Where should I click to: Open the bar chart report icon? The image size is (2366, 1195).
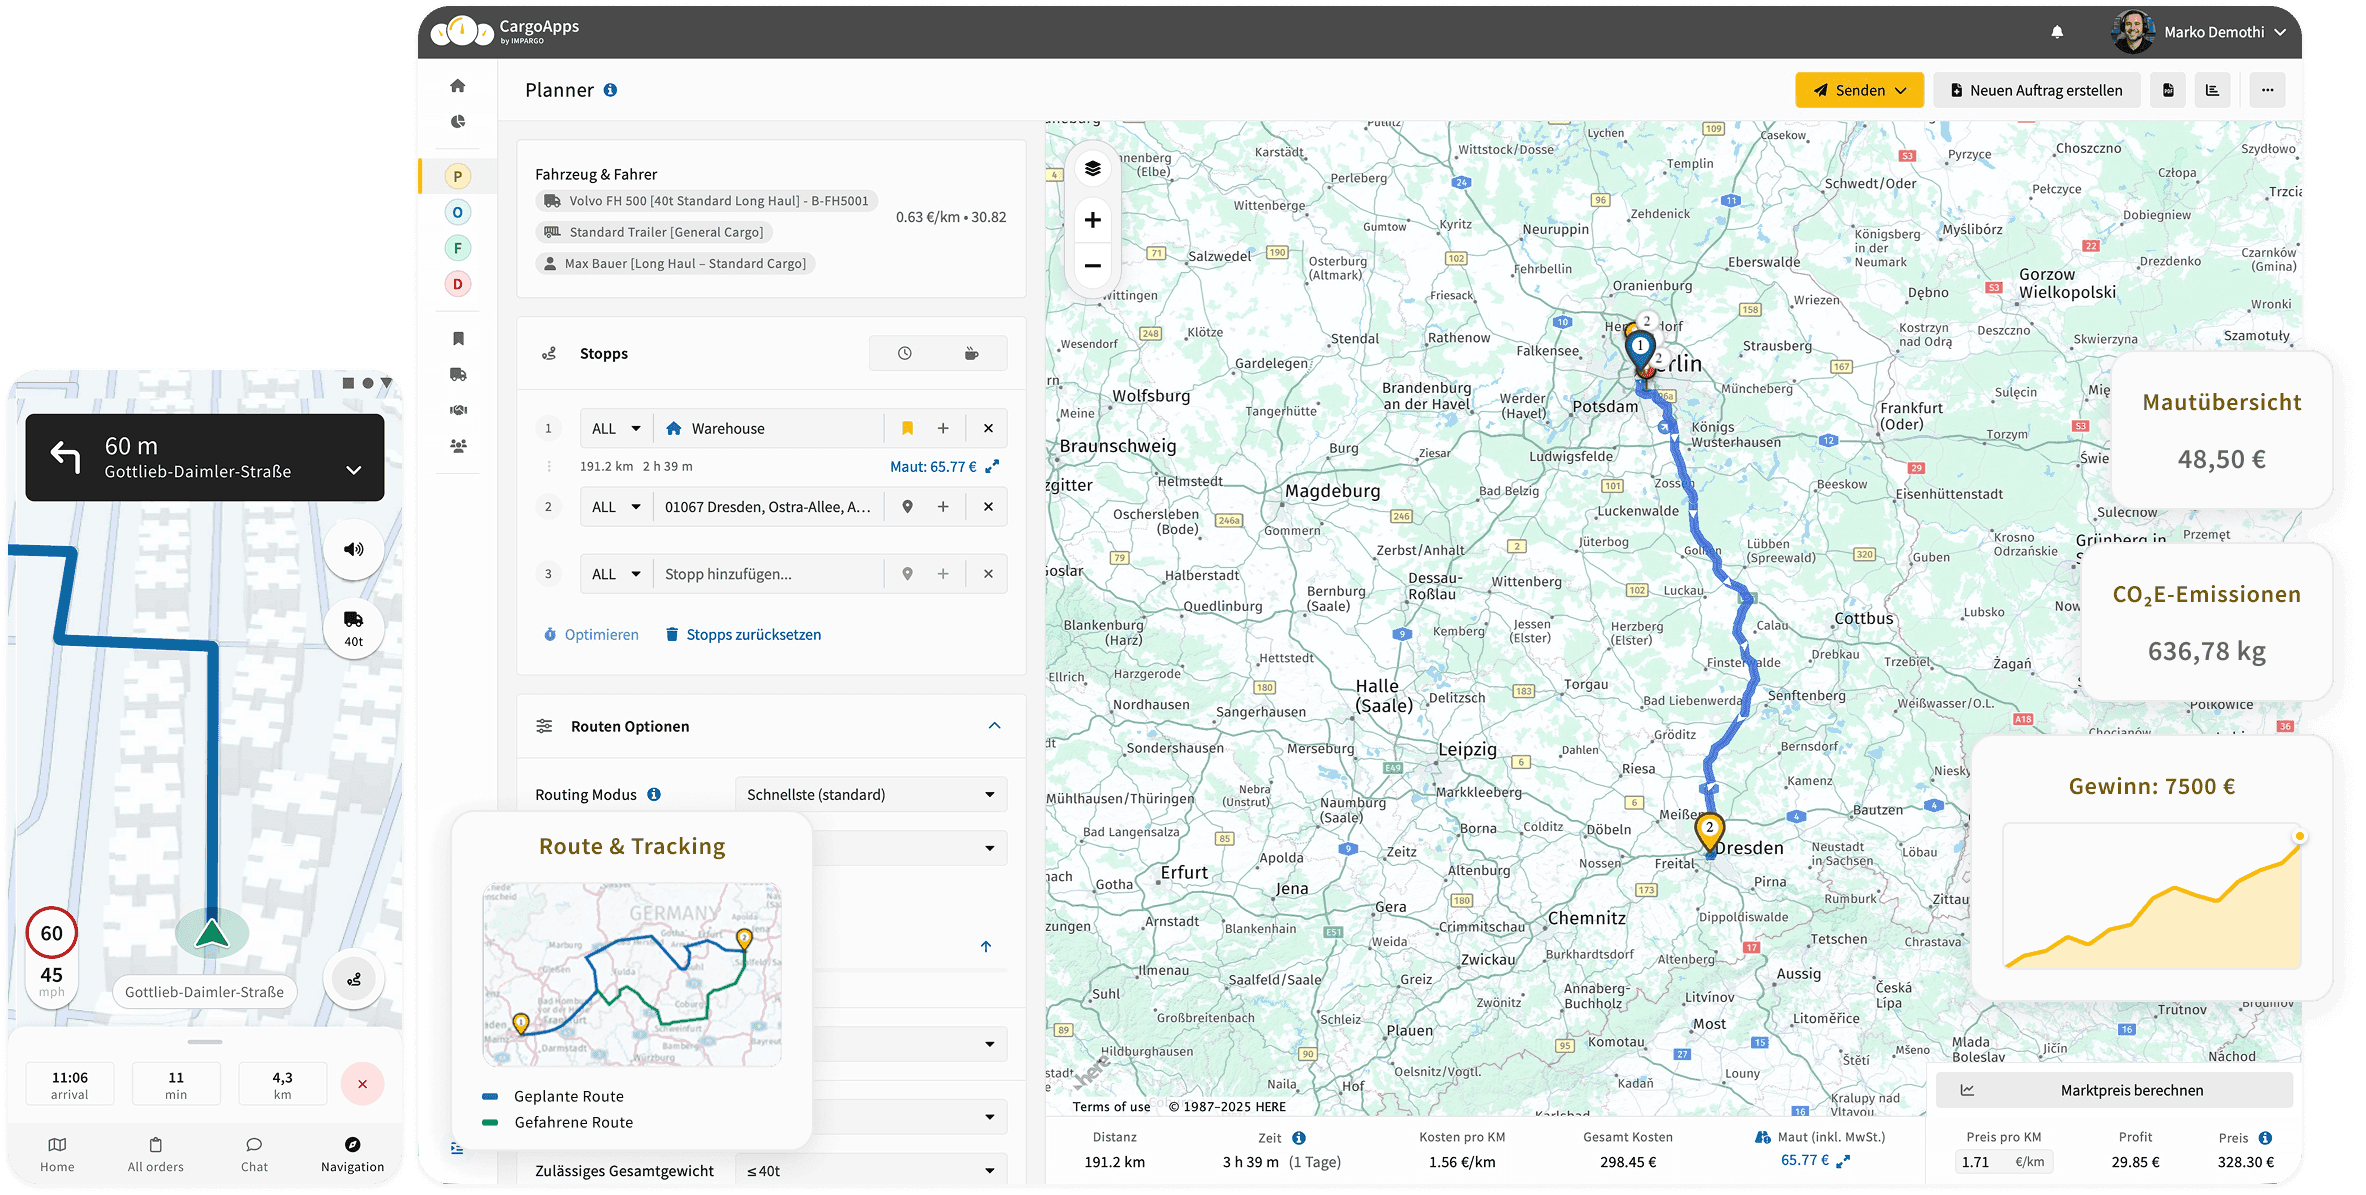(x=2213, y=90)
